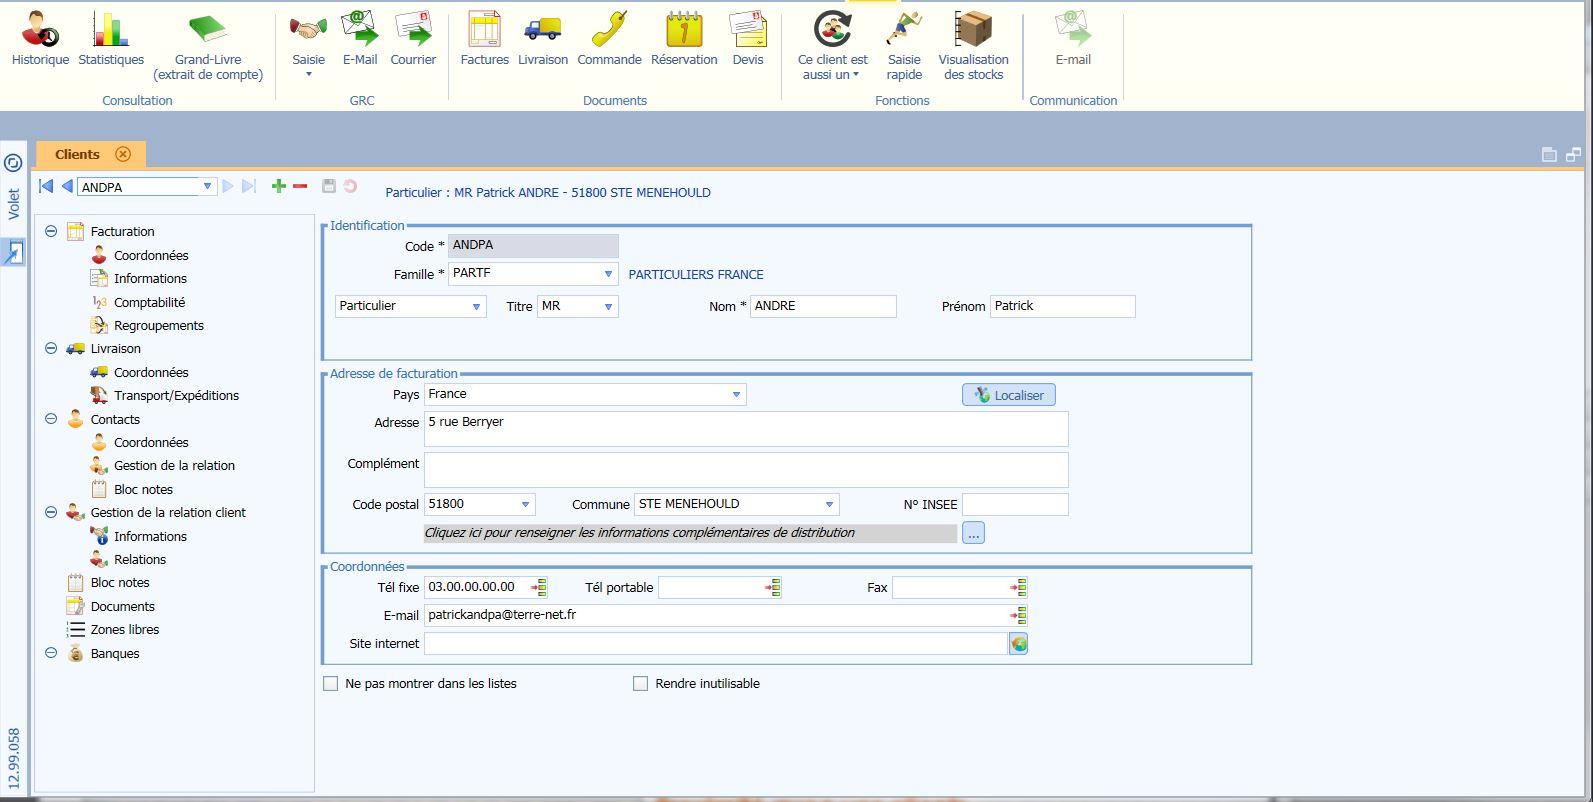1593x802 pixels.
Task: Open the Volet side panel
Action: (14, 204)
